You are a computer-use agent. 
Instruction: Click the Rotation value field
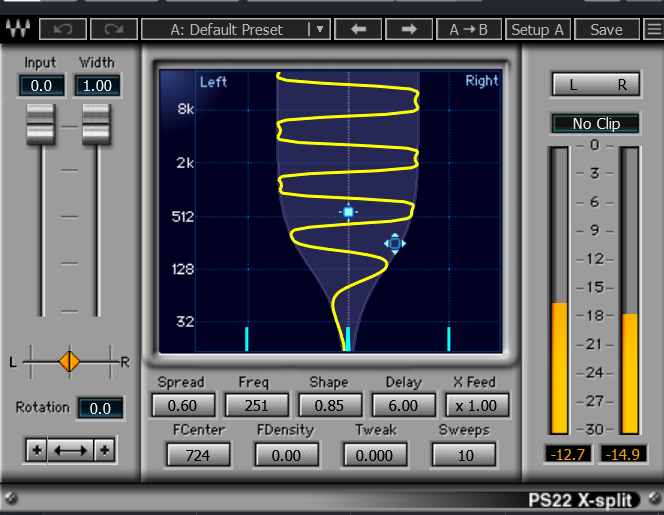coord(100,408)
